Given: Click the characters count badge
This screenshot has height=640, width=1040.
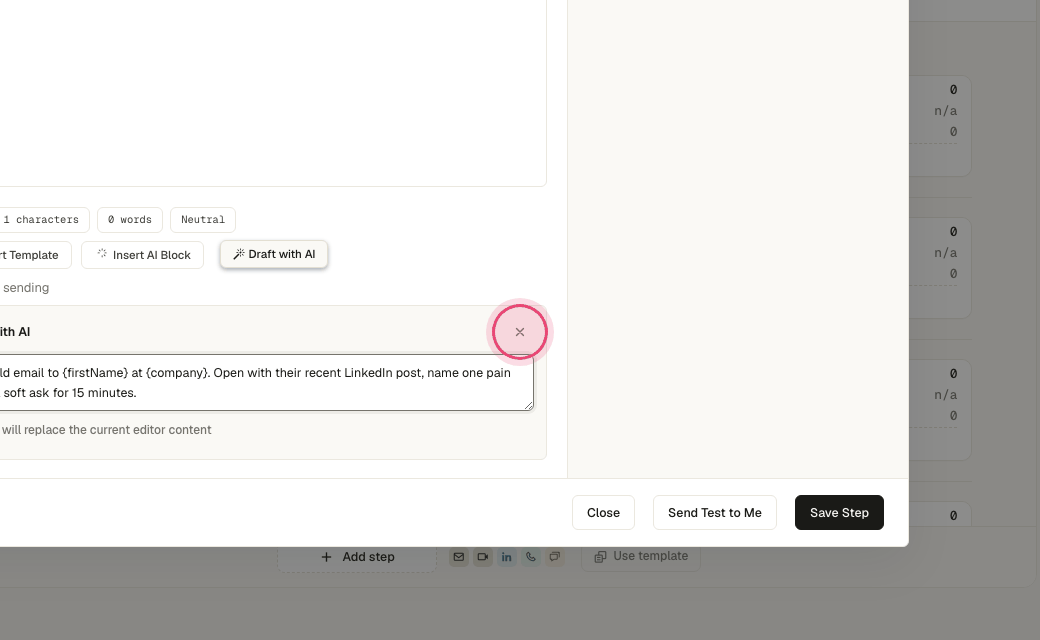Looking at the screenshot, I should (x=44, y=220).
